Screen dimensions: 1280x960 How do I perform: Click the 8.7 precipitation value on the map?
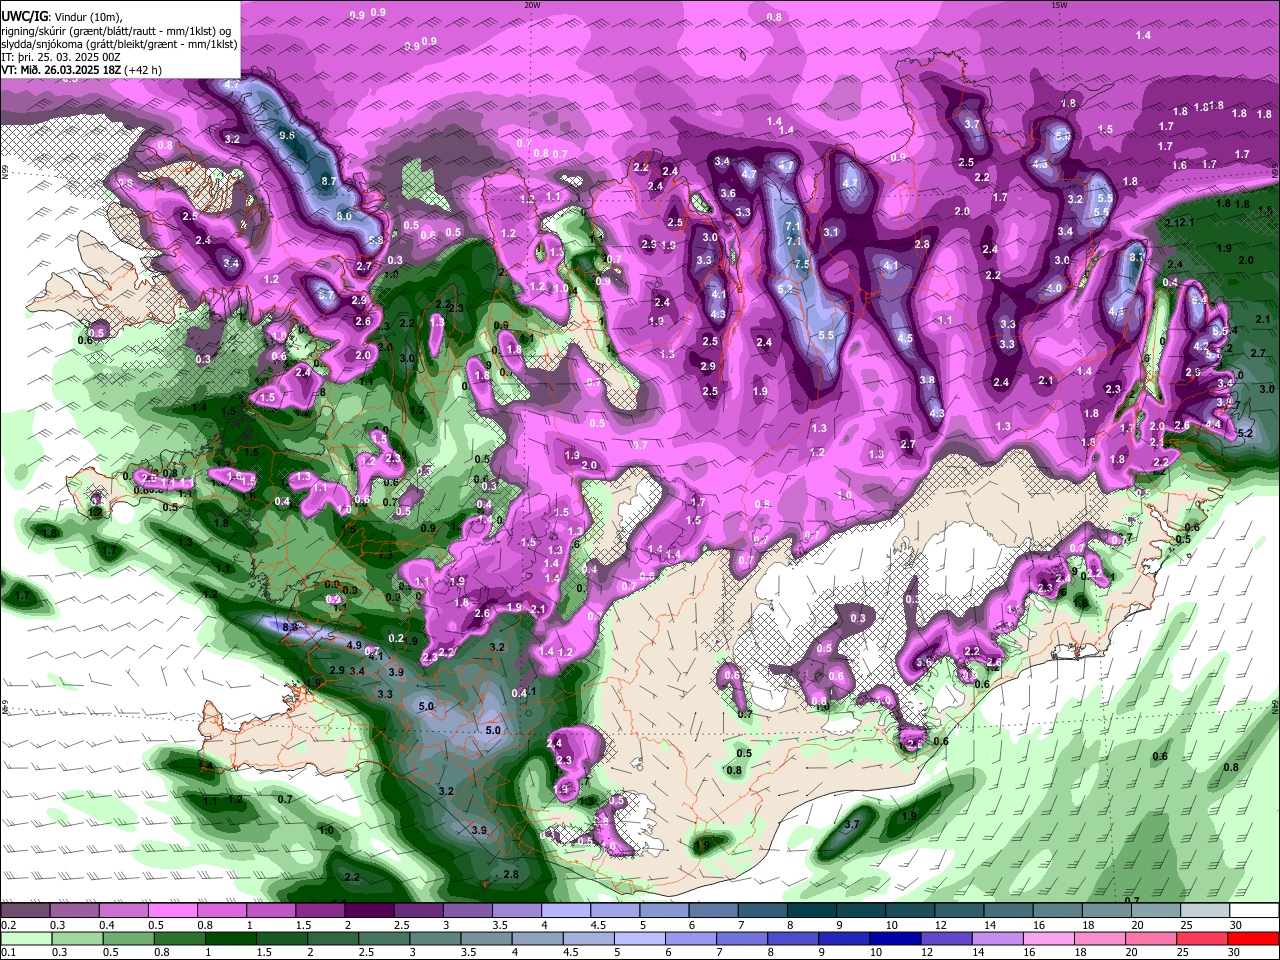tap(328, 181)
